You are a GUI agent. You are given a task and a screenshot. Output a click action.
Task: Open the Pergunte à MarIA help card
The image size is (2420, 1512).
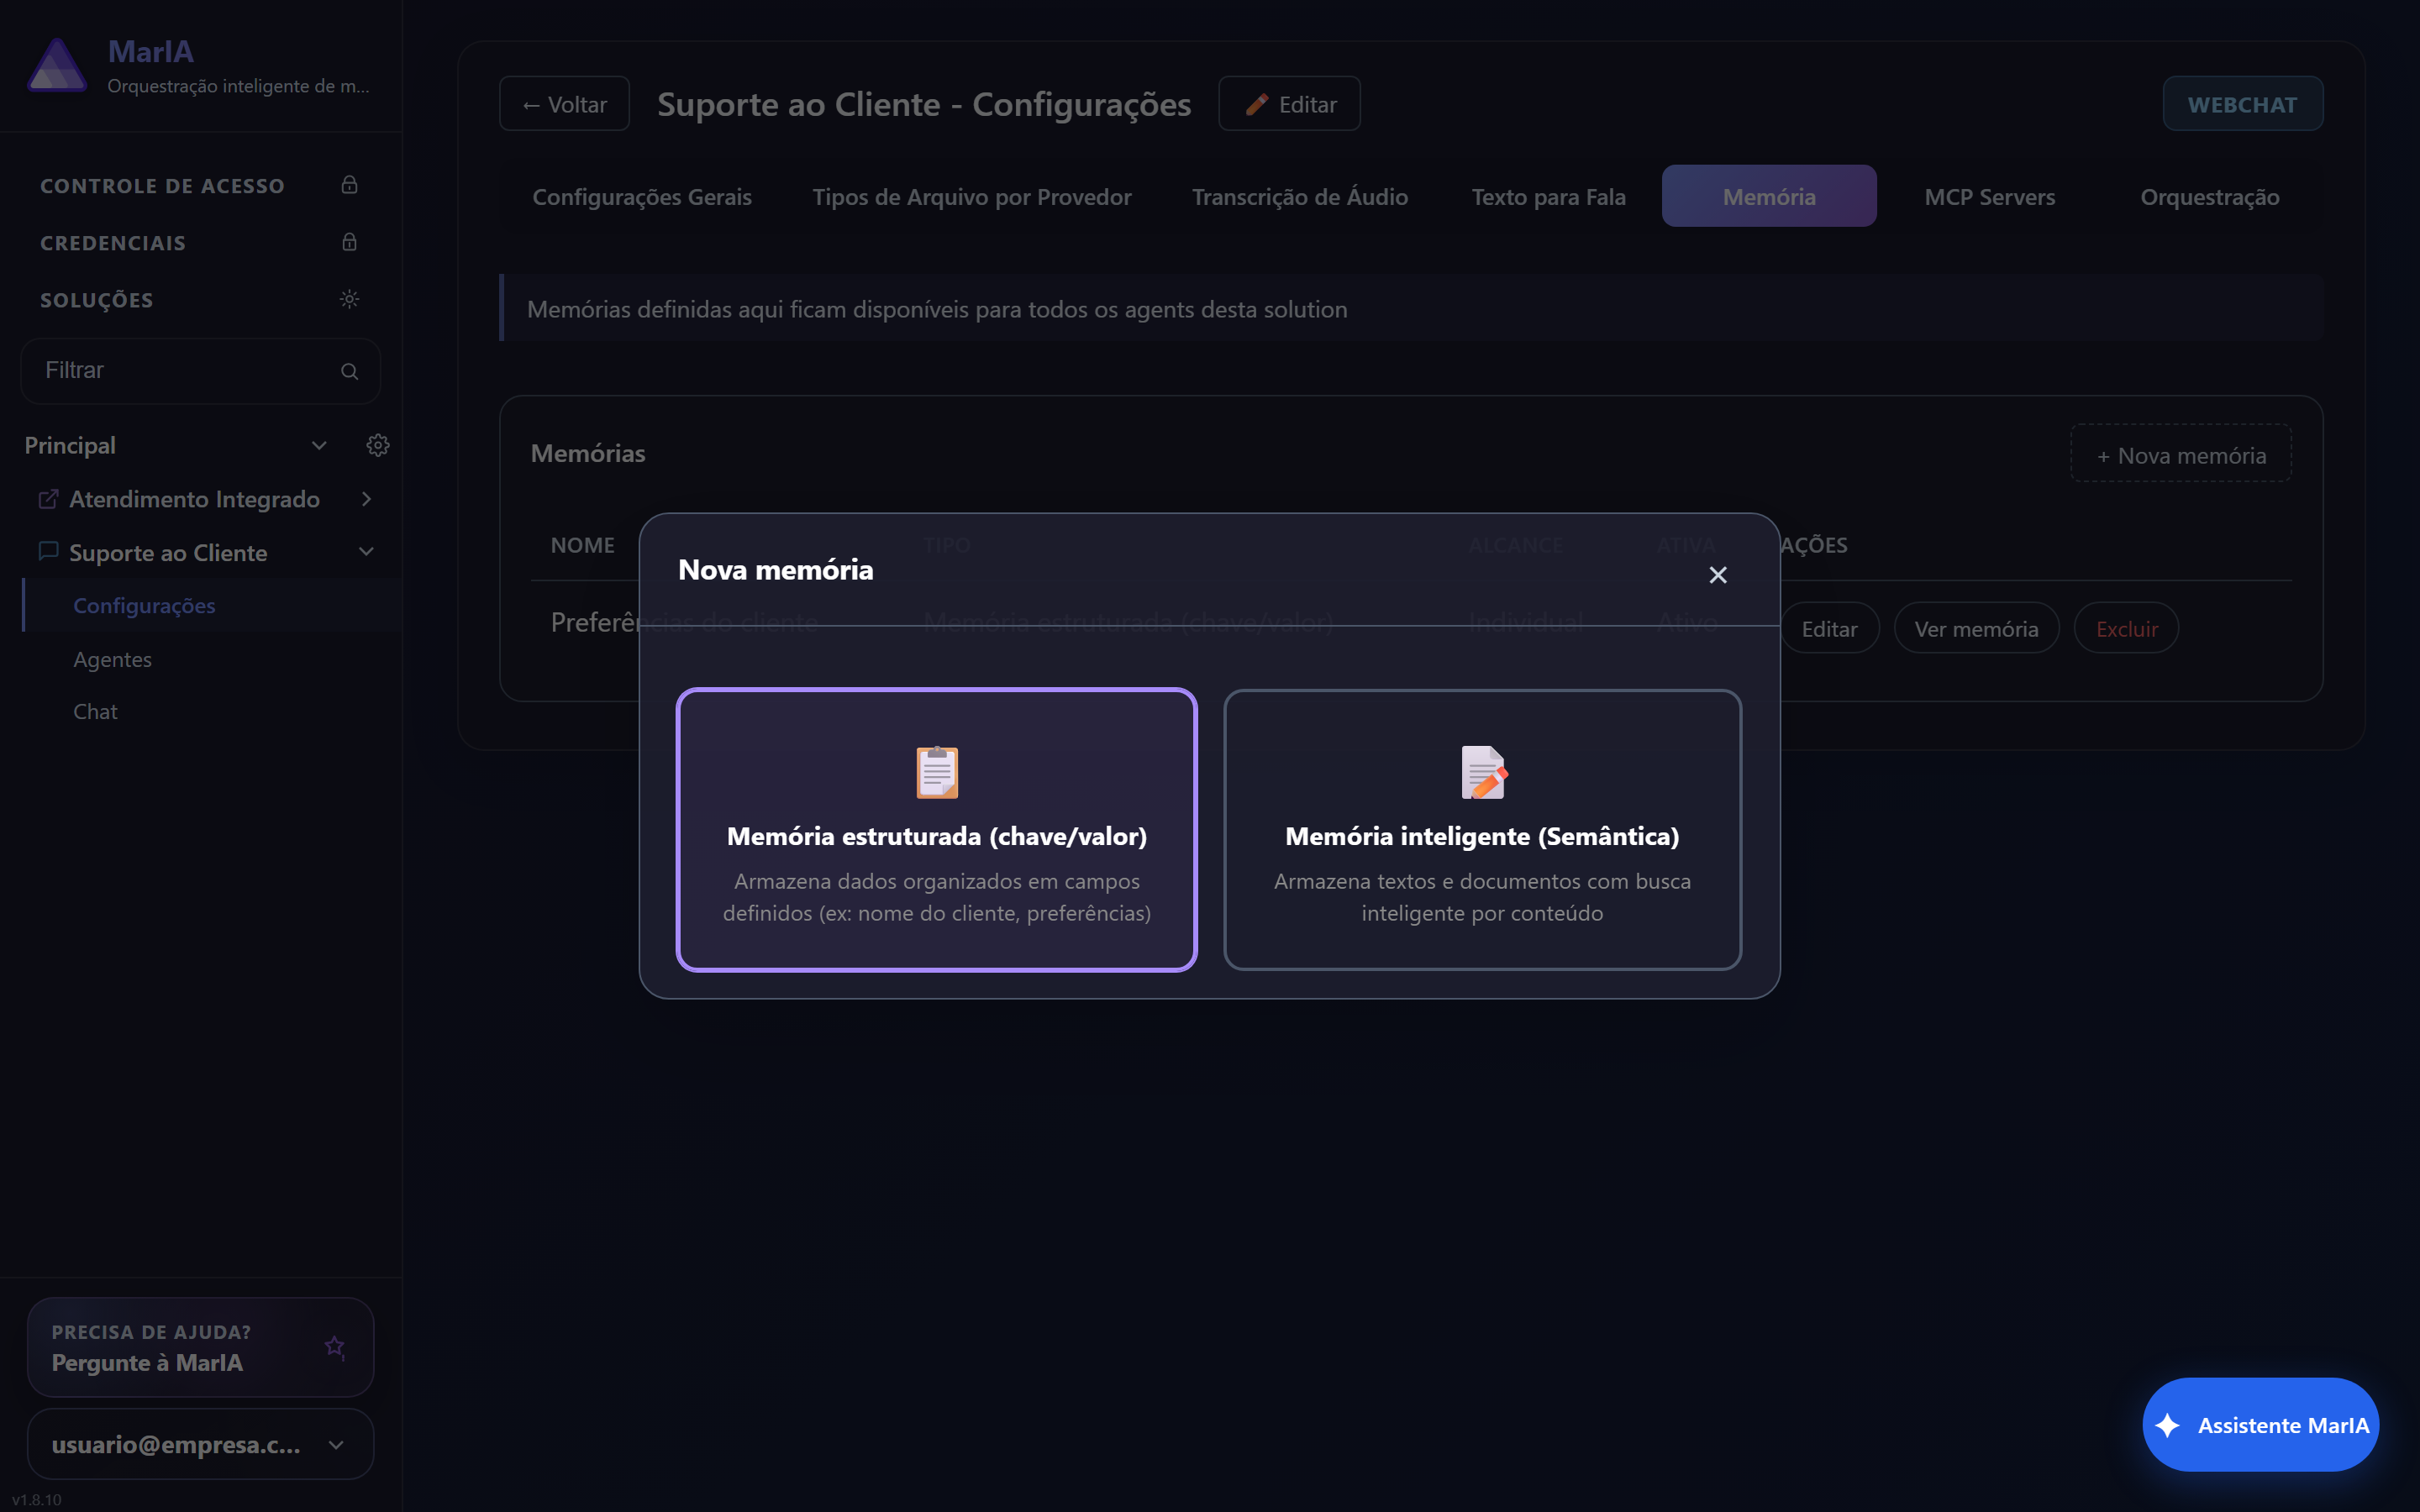coord(200,1347)
